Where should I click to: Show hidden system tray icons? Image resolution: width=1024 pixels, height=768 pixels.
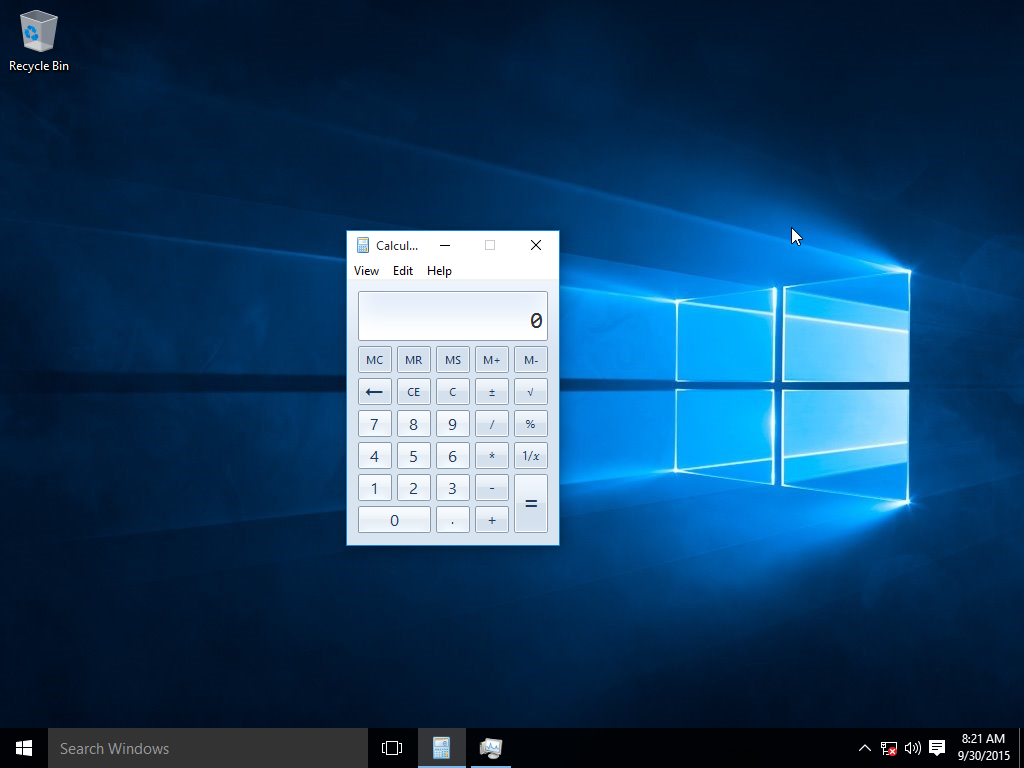[x=865, y=748]
